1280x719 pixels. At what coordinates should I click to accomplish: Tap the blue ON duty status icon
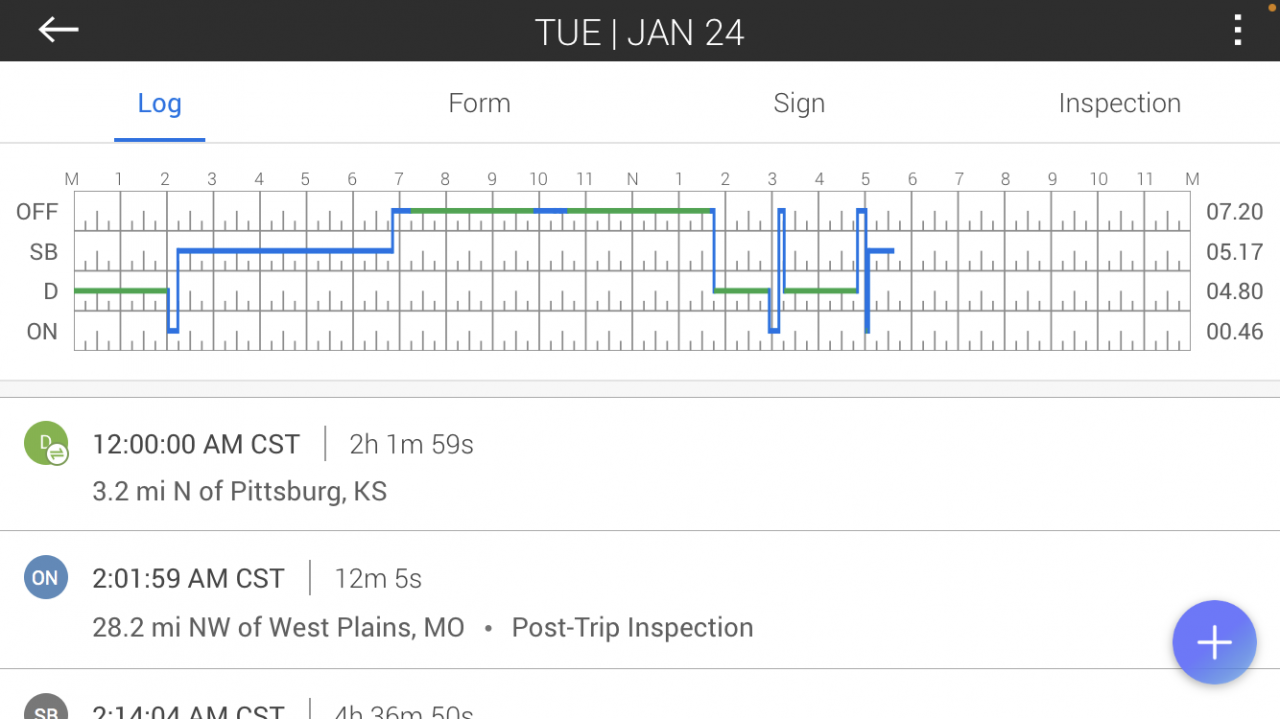(46, 578)
